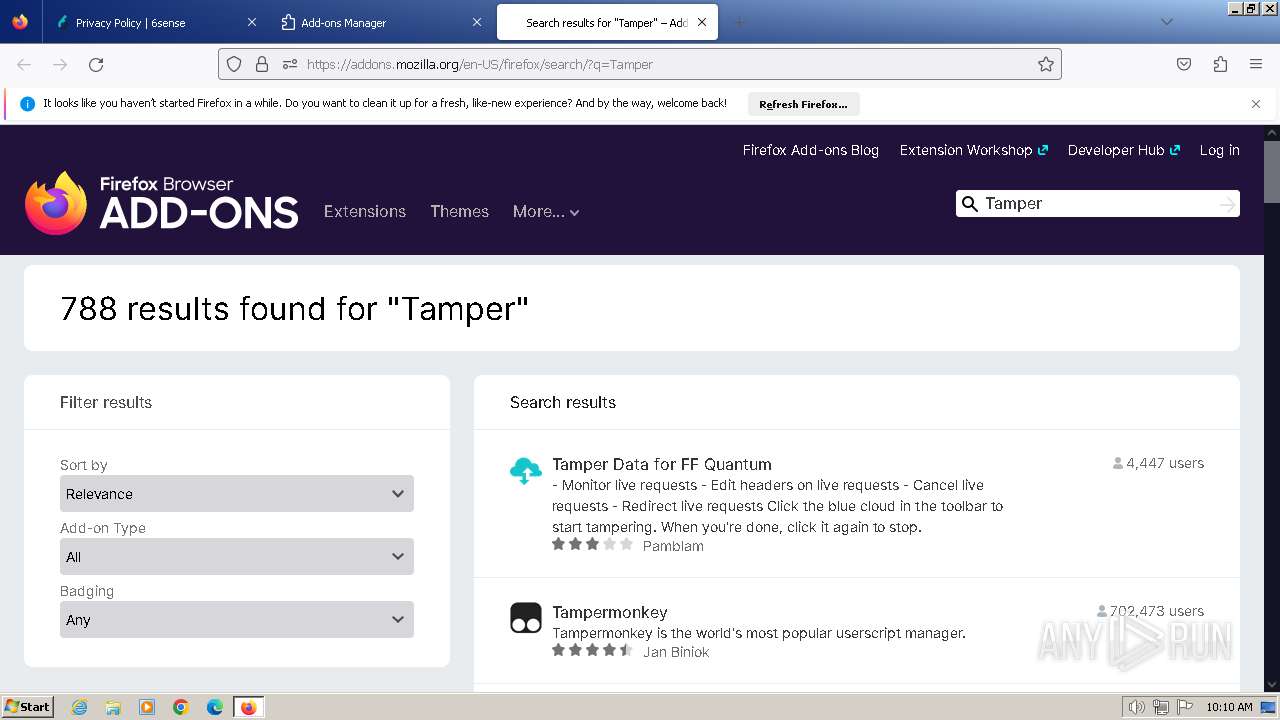Click Tamper Data cloud icon
1280x720 pixels.
(526, 470)
